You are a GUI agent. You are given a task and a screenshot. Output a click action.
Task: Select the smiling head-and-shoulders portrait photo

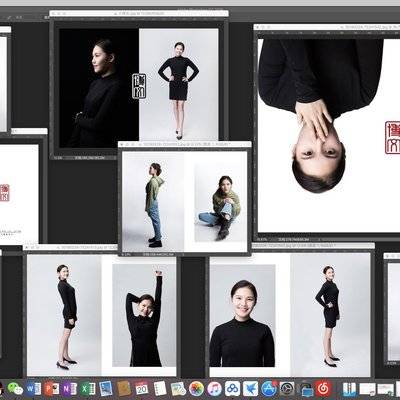pyautogui.click(x=243, y=316)
